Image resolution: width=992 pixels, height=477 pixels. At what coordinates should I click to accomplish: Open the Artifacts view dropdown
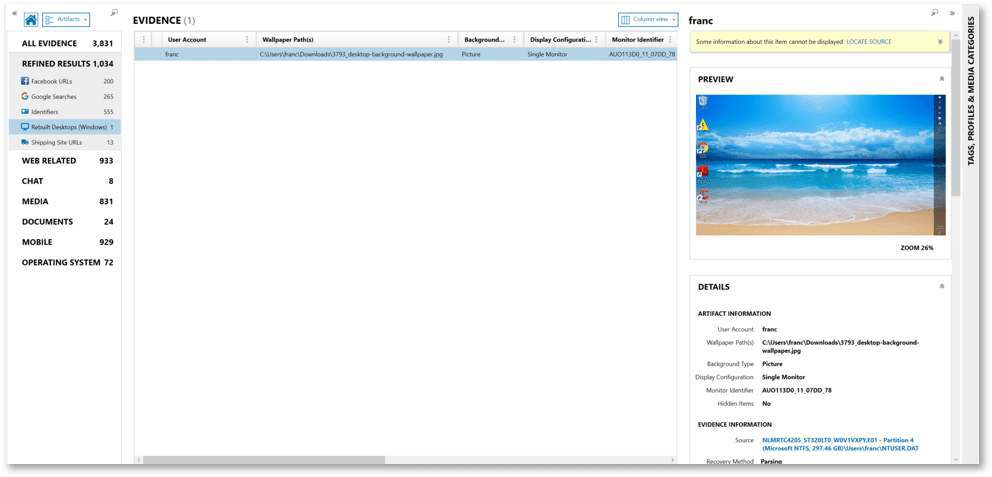click(66, 19)
